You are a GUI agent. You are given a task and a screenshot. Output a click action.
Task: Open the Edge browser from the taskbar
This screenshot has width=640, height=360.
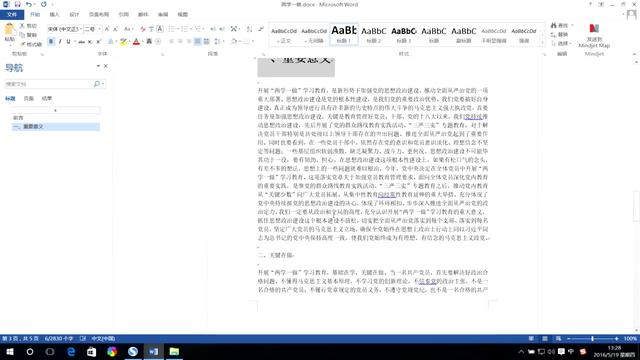(x=71, y=351)
